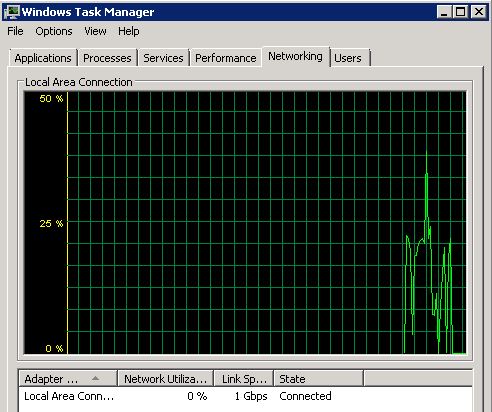492x412 pixels.
Task: Sort by Network Utilization column header
Action: click(x=165, y=379)
